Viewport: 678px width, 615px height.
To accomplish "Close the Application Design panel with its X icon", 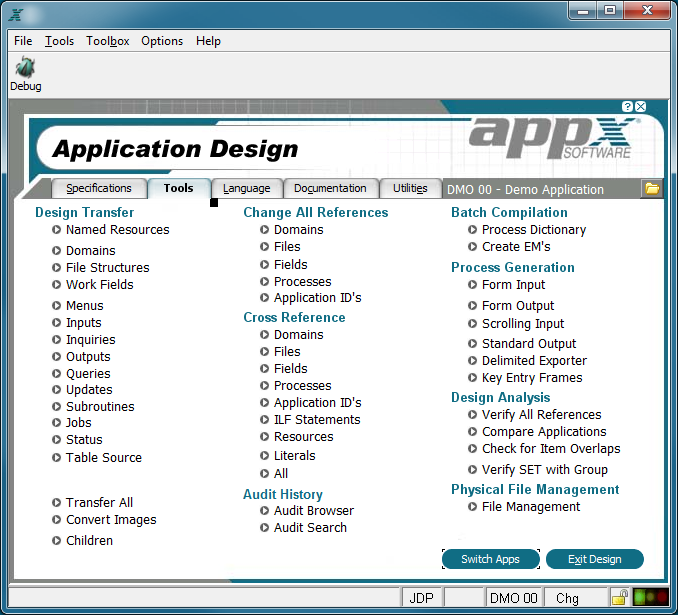I will [x=641, y=106].
